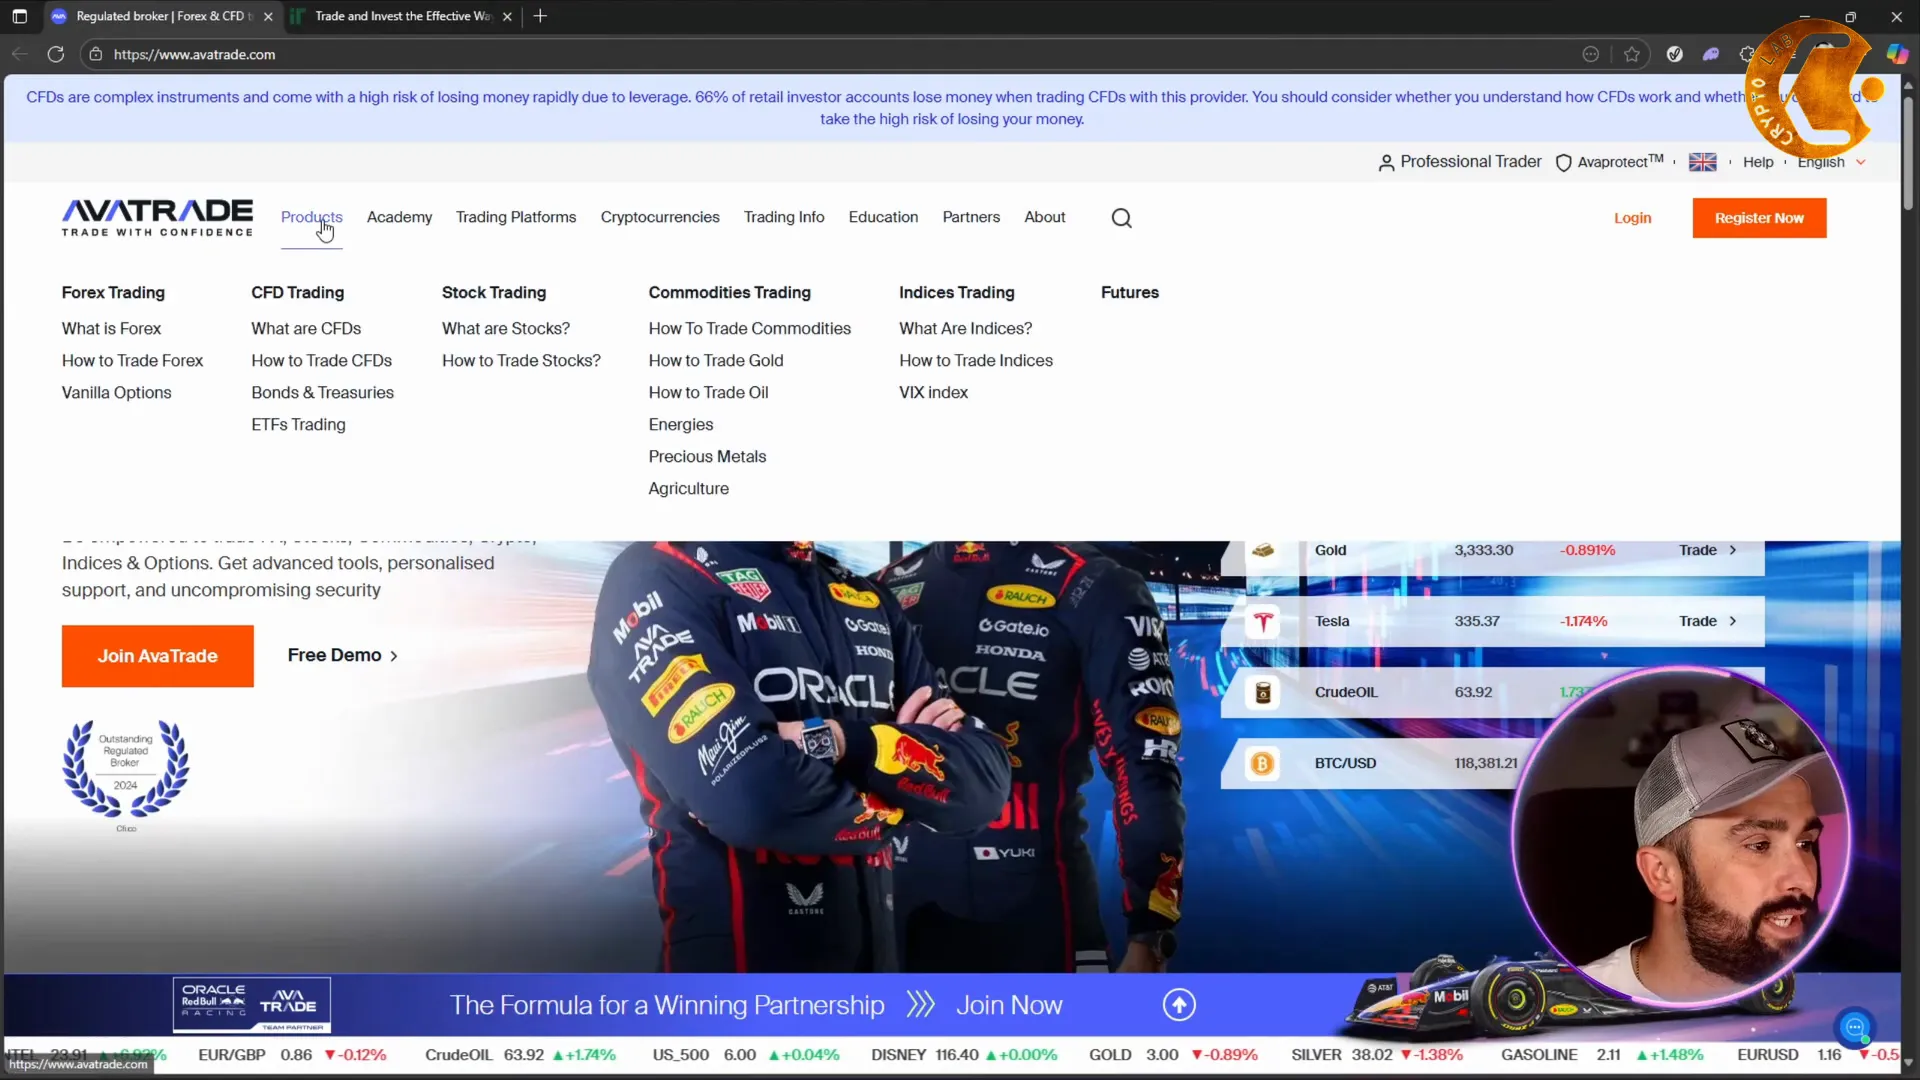The height and width of the screenshot is (1080, 1920).
Task: Select Vanilla Options
Action: [x=116, y=392]
